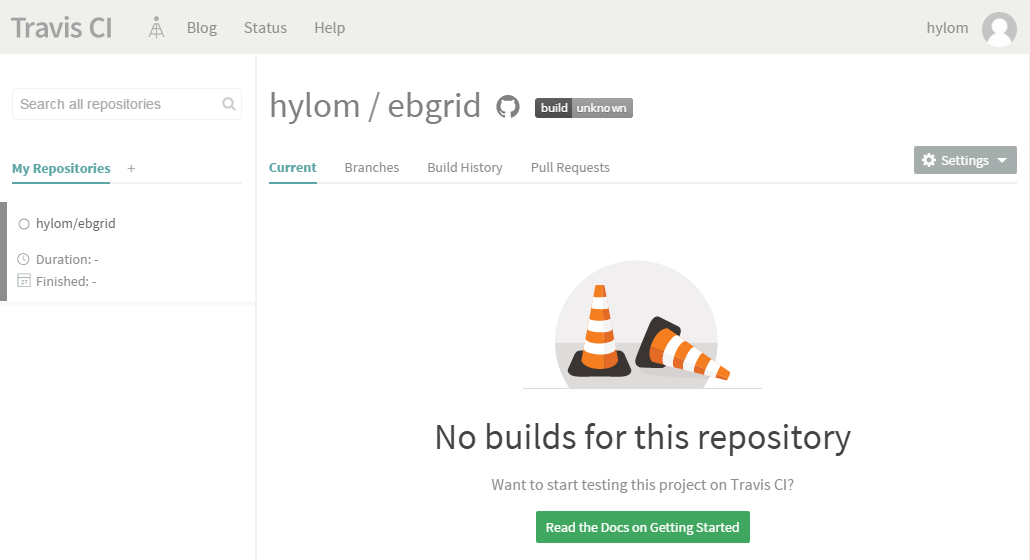Select the My Repositories tab

(x=61, y=169)
